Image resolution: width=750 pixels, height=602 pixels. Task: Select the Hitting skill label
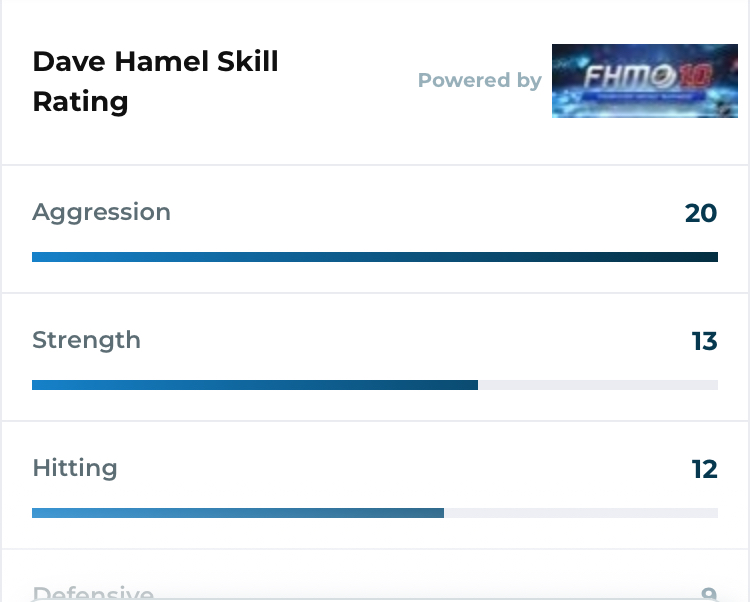pos(75,468)
